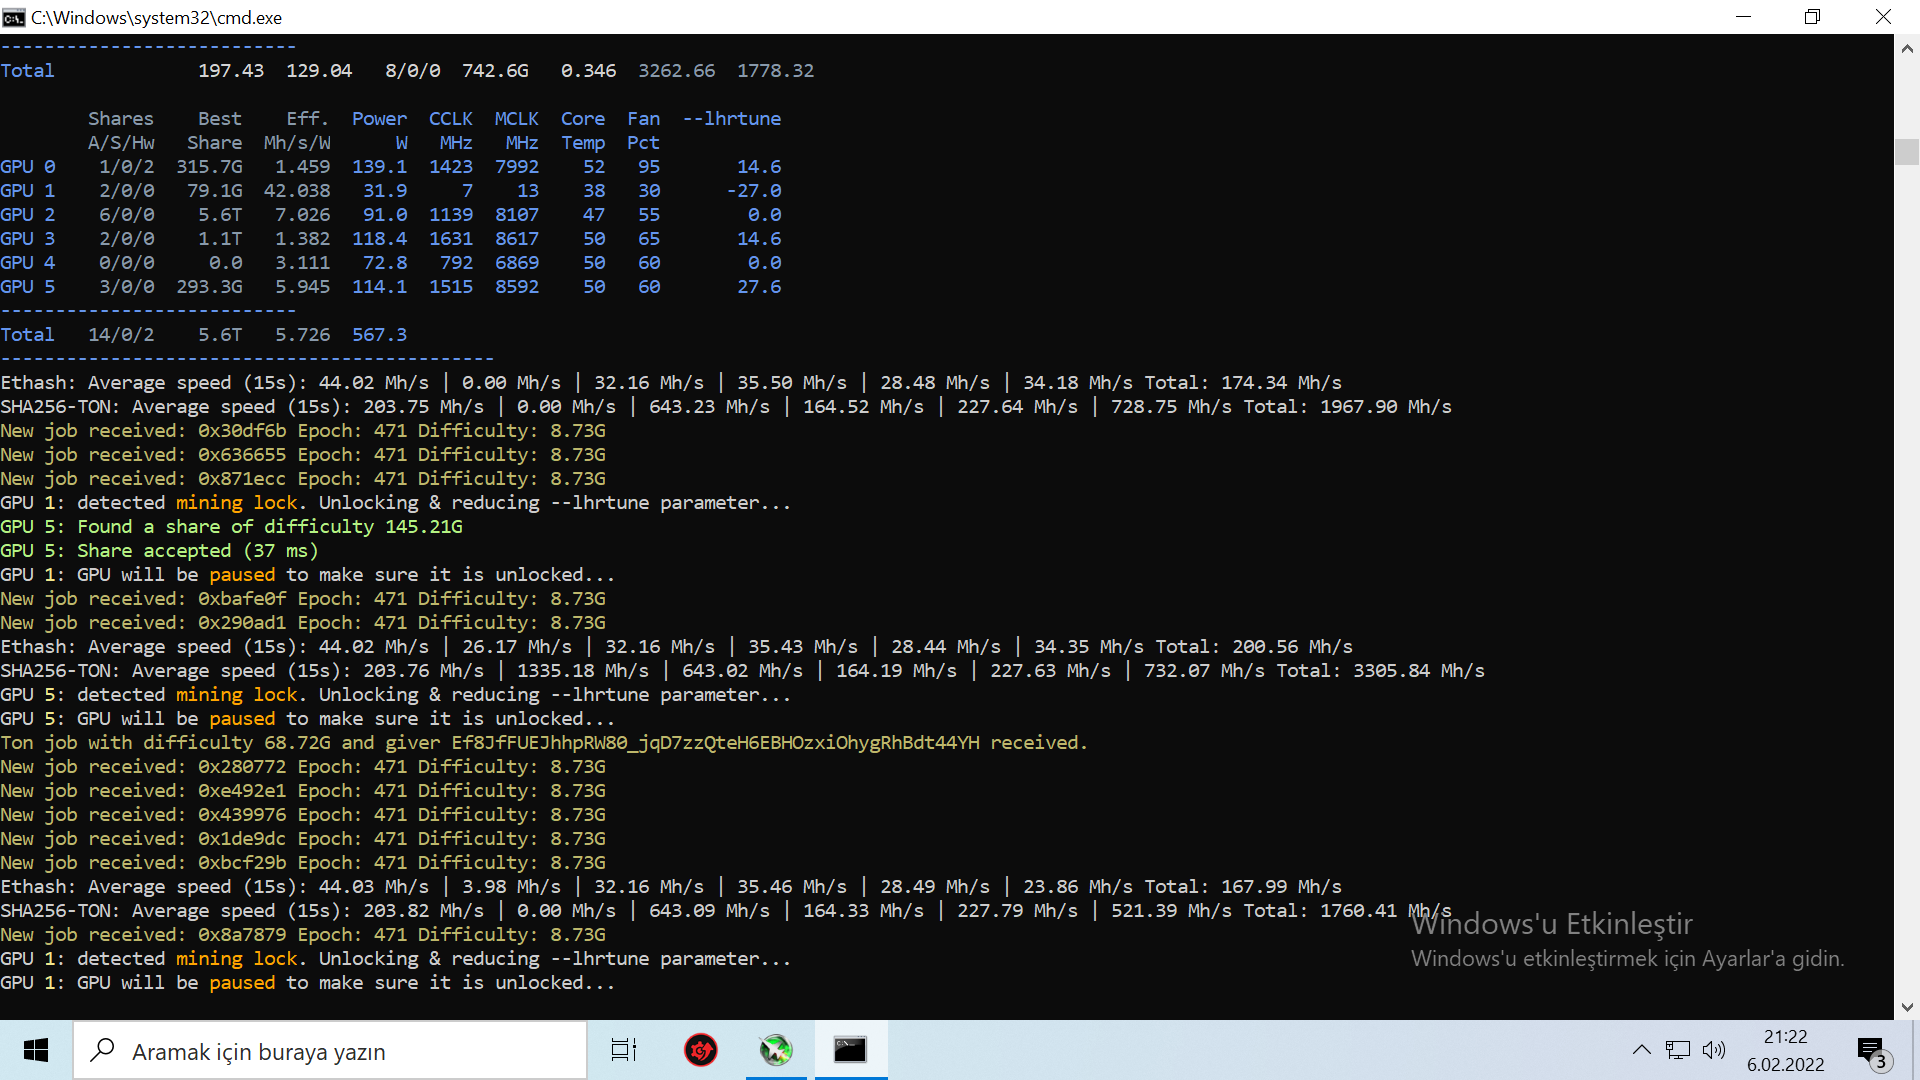The image size is (1920, 1080).
Task: Click the scrollbar up arrow
Action: (1907, 47)
